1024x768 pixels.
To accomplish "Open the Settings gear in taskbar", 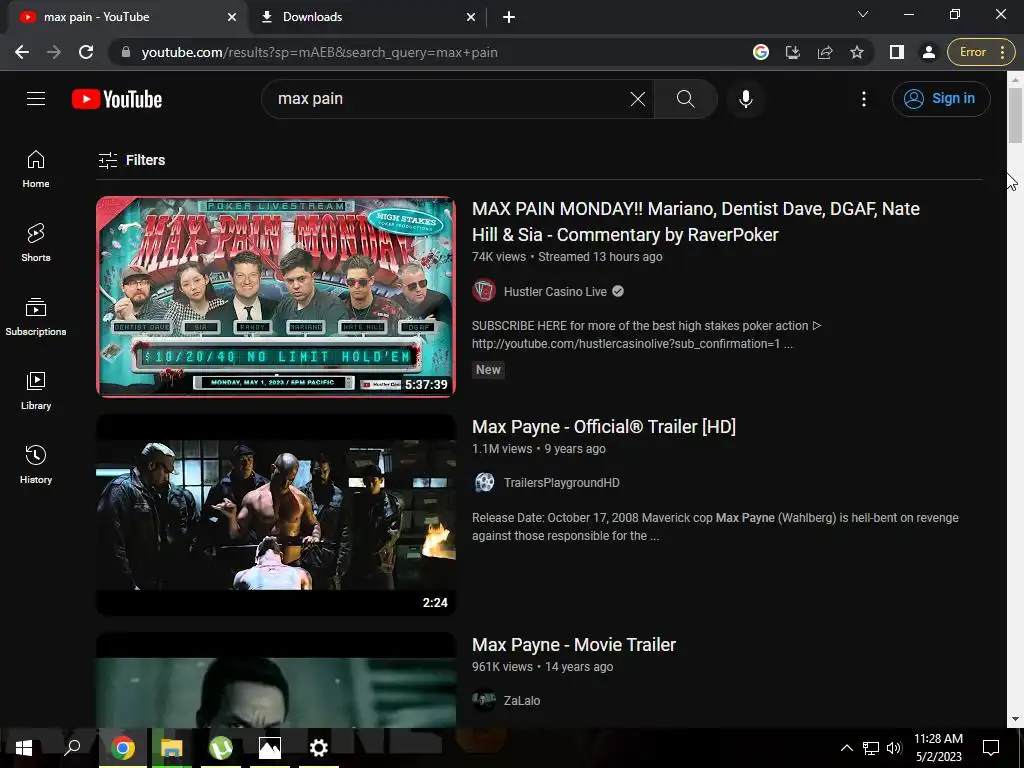I will point(319,748).
